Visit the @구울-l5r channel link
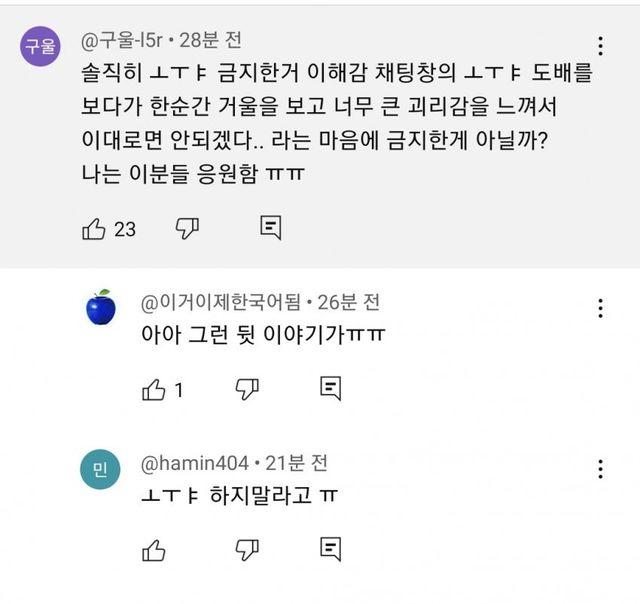 [121, 41]
